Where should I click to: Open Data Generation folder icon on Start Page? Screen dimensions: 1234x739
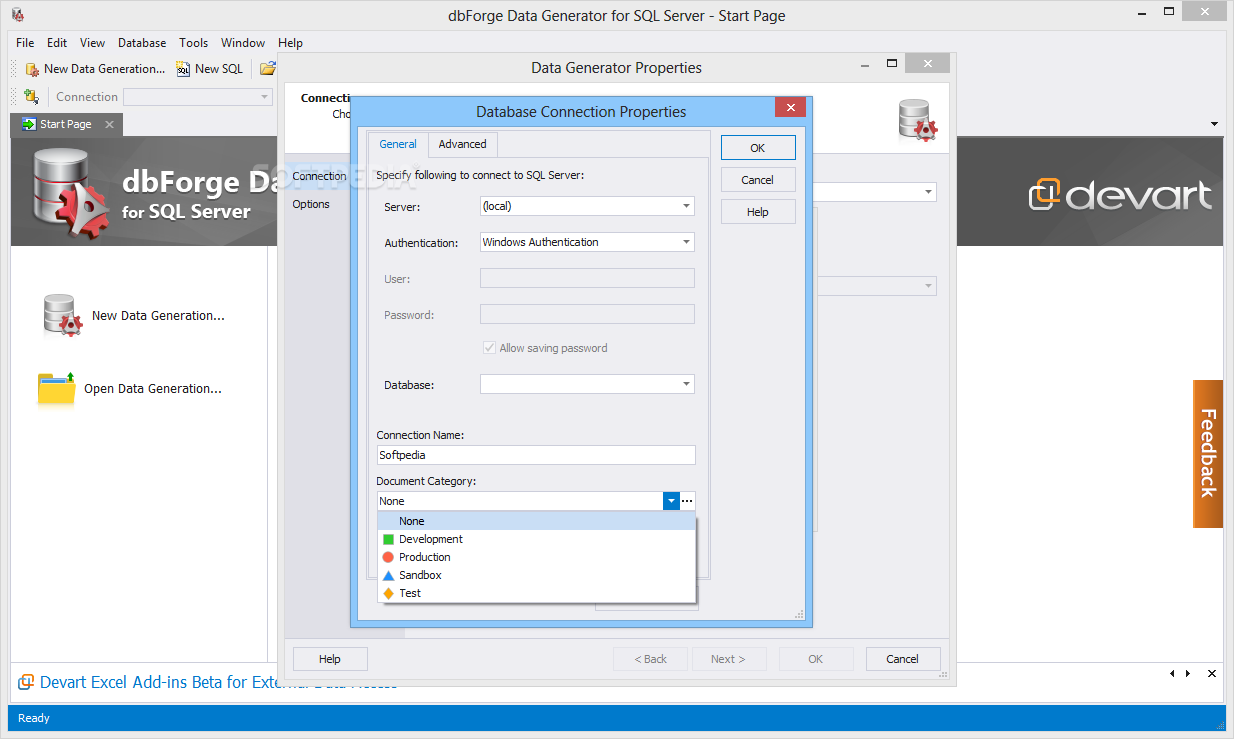coord(57,388)
